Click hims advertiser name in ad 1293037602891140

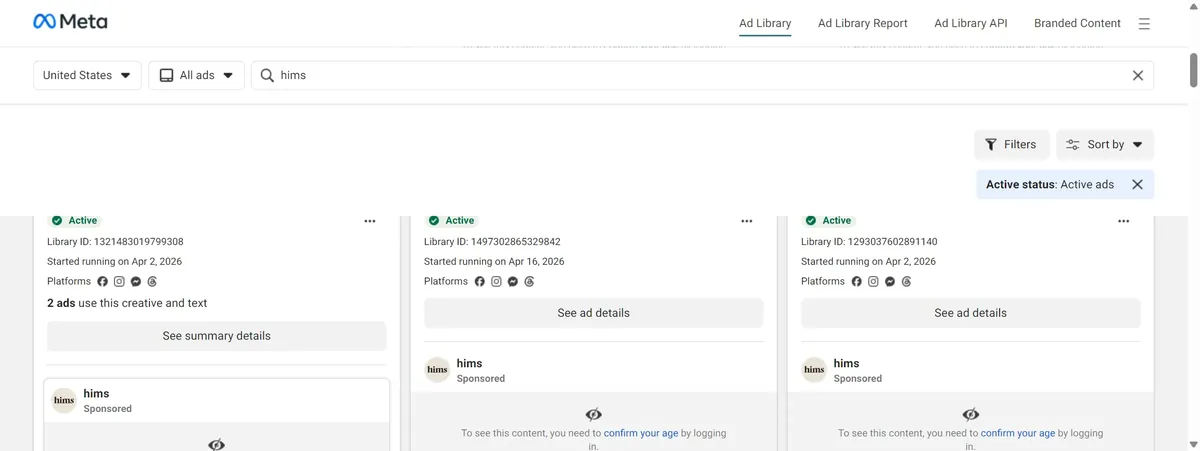tap(847, 364)
